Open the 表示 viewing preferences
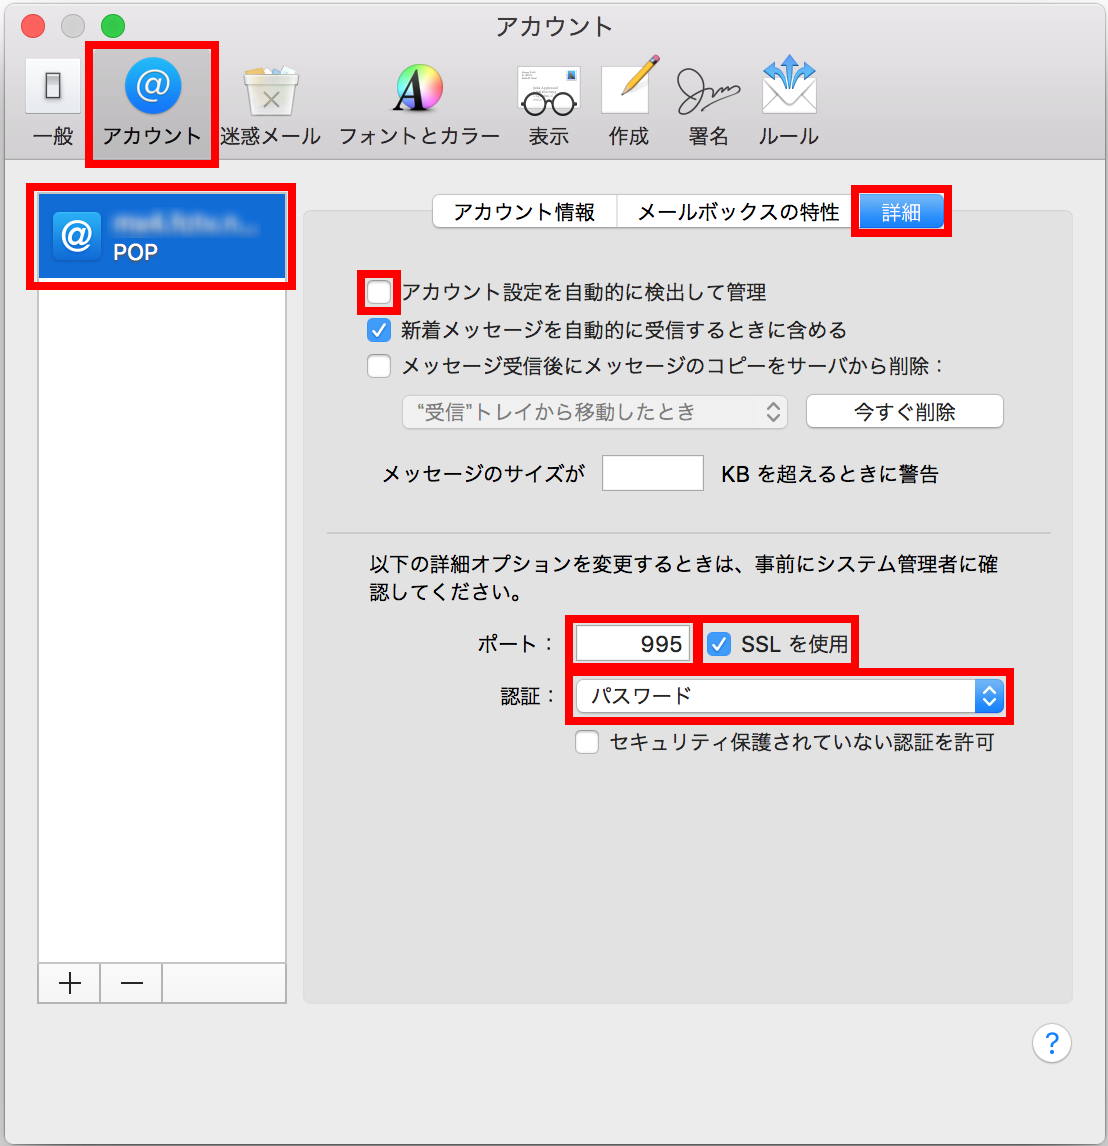1108x1146 pixels. [x=549, y=102]
